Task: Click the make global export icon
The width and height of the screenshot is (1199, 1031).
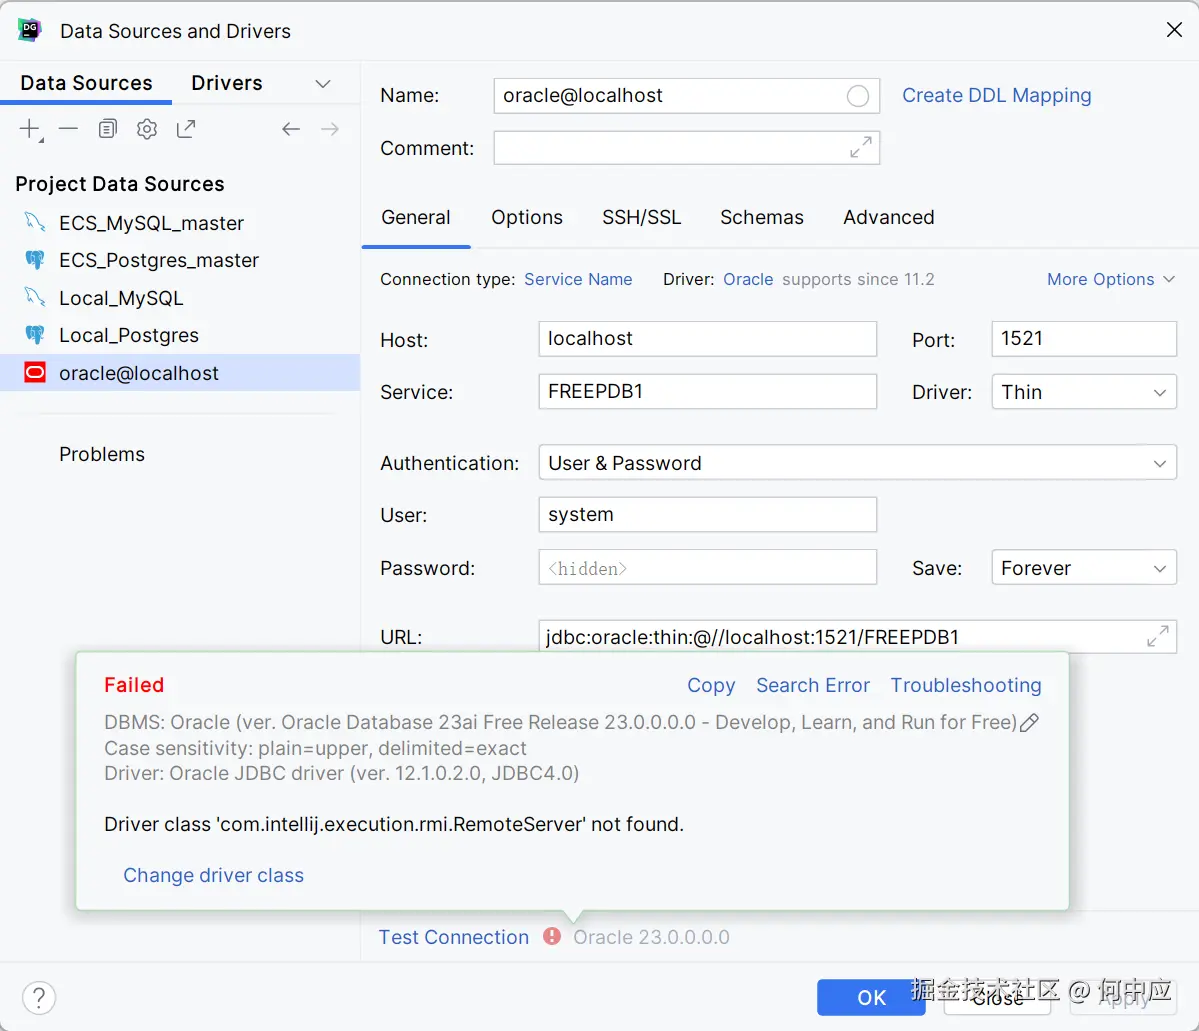Action: [x=186, y=129]
